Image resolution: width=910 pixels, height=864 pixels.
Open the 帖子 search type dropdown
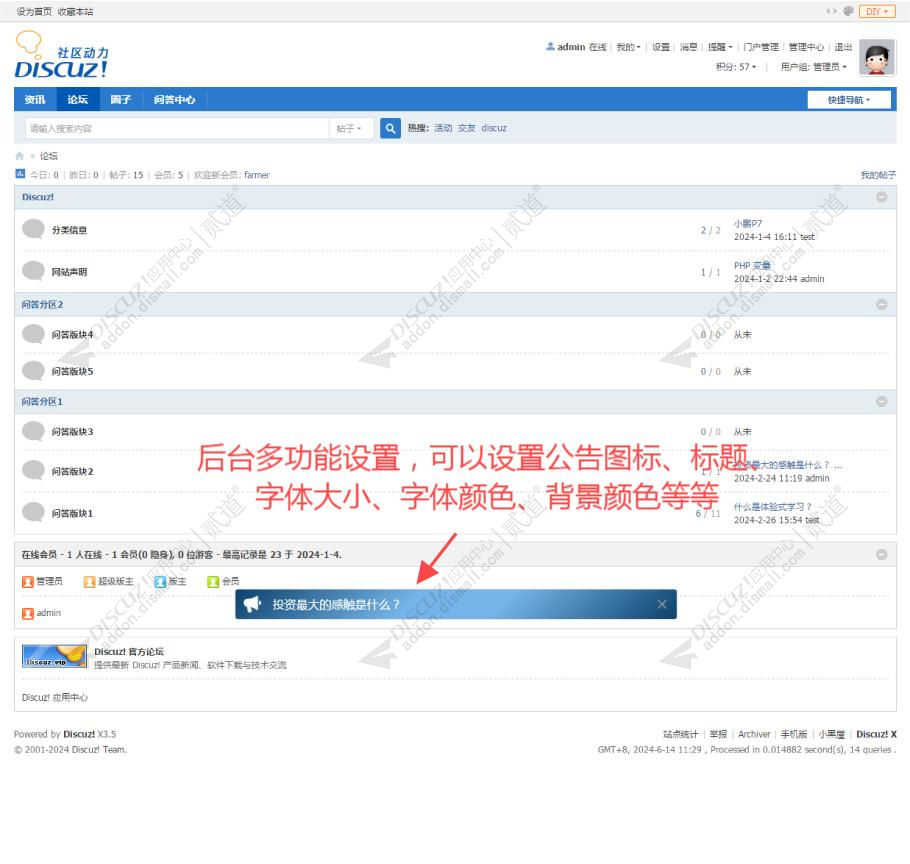click(x=349, y=128)
